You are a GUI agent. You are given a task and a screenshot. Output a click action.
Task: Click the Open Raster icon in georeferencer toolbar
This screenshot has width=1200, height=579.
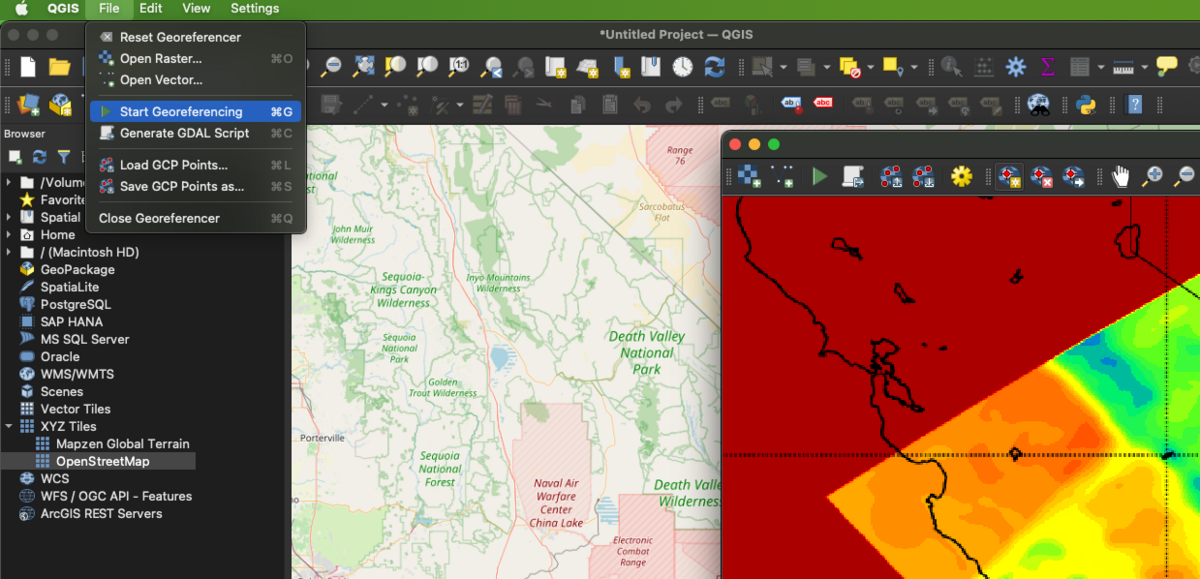[x=749, y=176]
